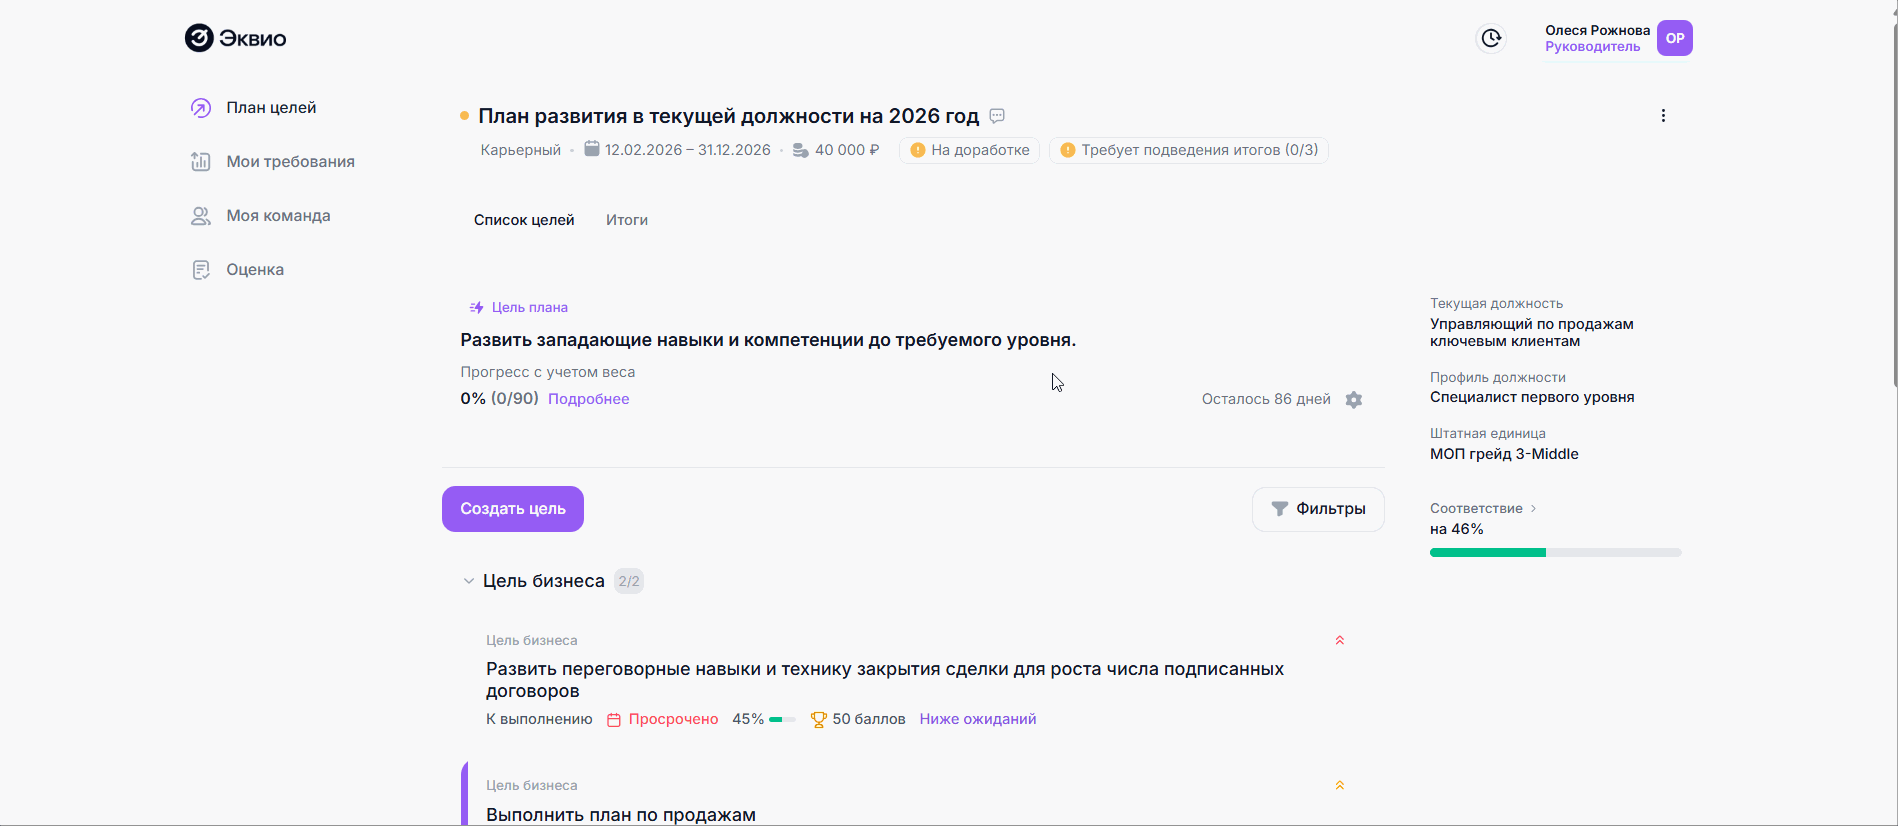Click the К выполнению status text
The image size is (1898, 826).
click(x=539, y=719)
